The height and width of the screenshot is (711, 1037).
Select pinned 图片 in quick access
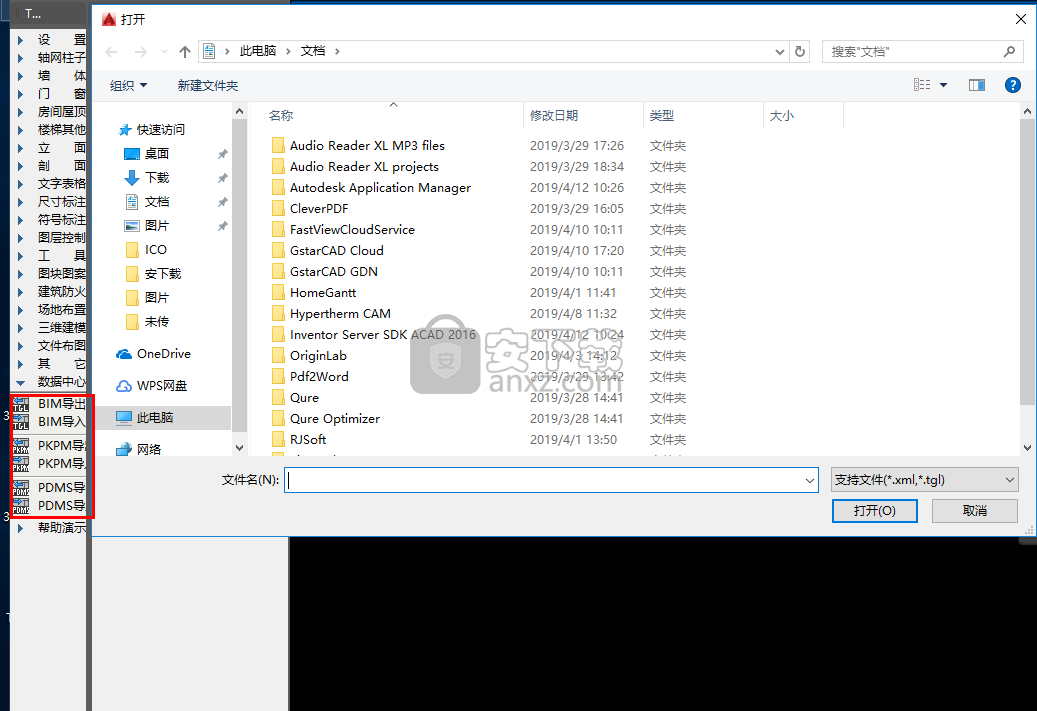tap(147, 226)
